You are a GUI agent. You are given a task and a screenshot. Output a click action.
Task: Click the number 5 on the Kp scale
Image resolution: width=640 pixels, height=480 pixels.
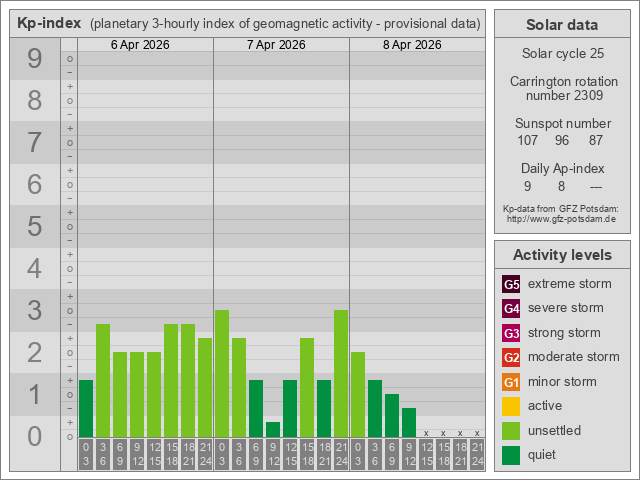34,227
